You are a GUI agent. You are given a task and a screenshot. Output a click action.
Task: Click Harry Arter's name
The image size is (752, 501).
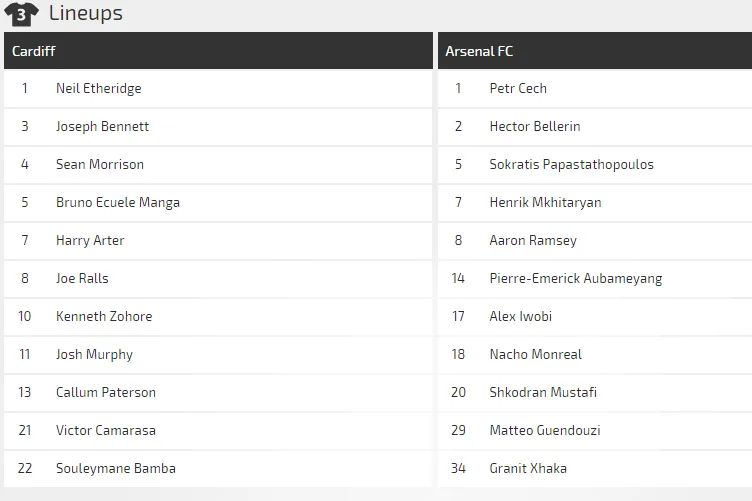point(90,240)
